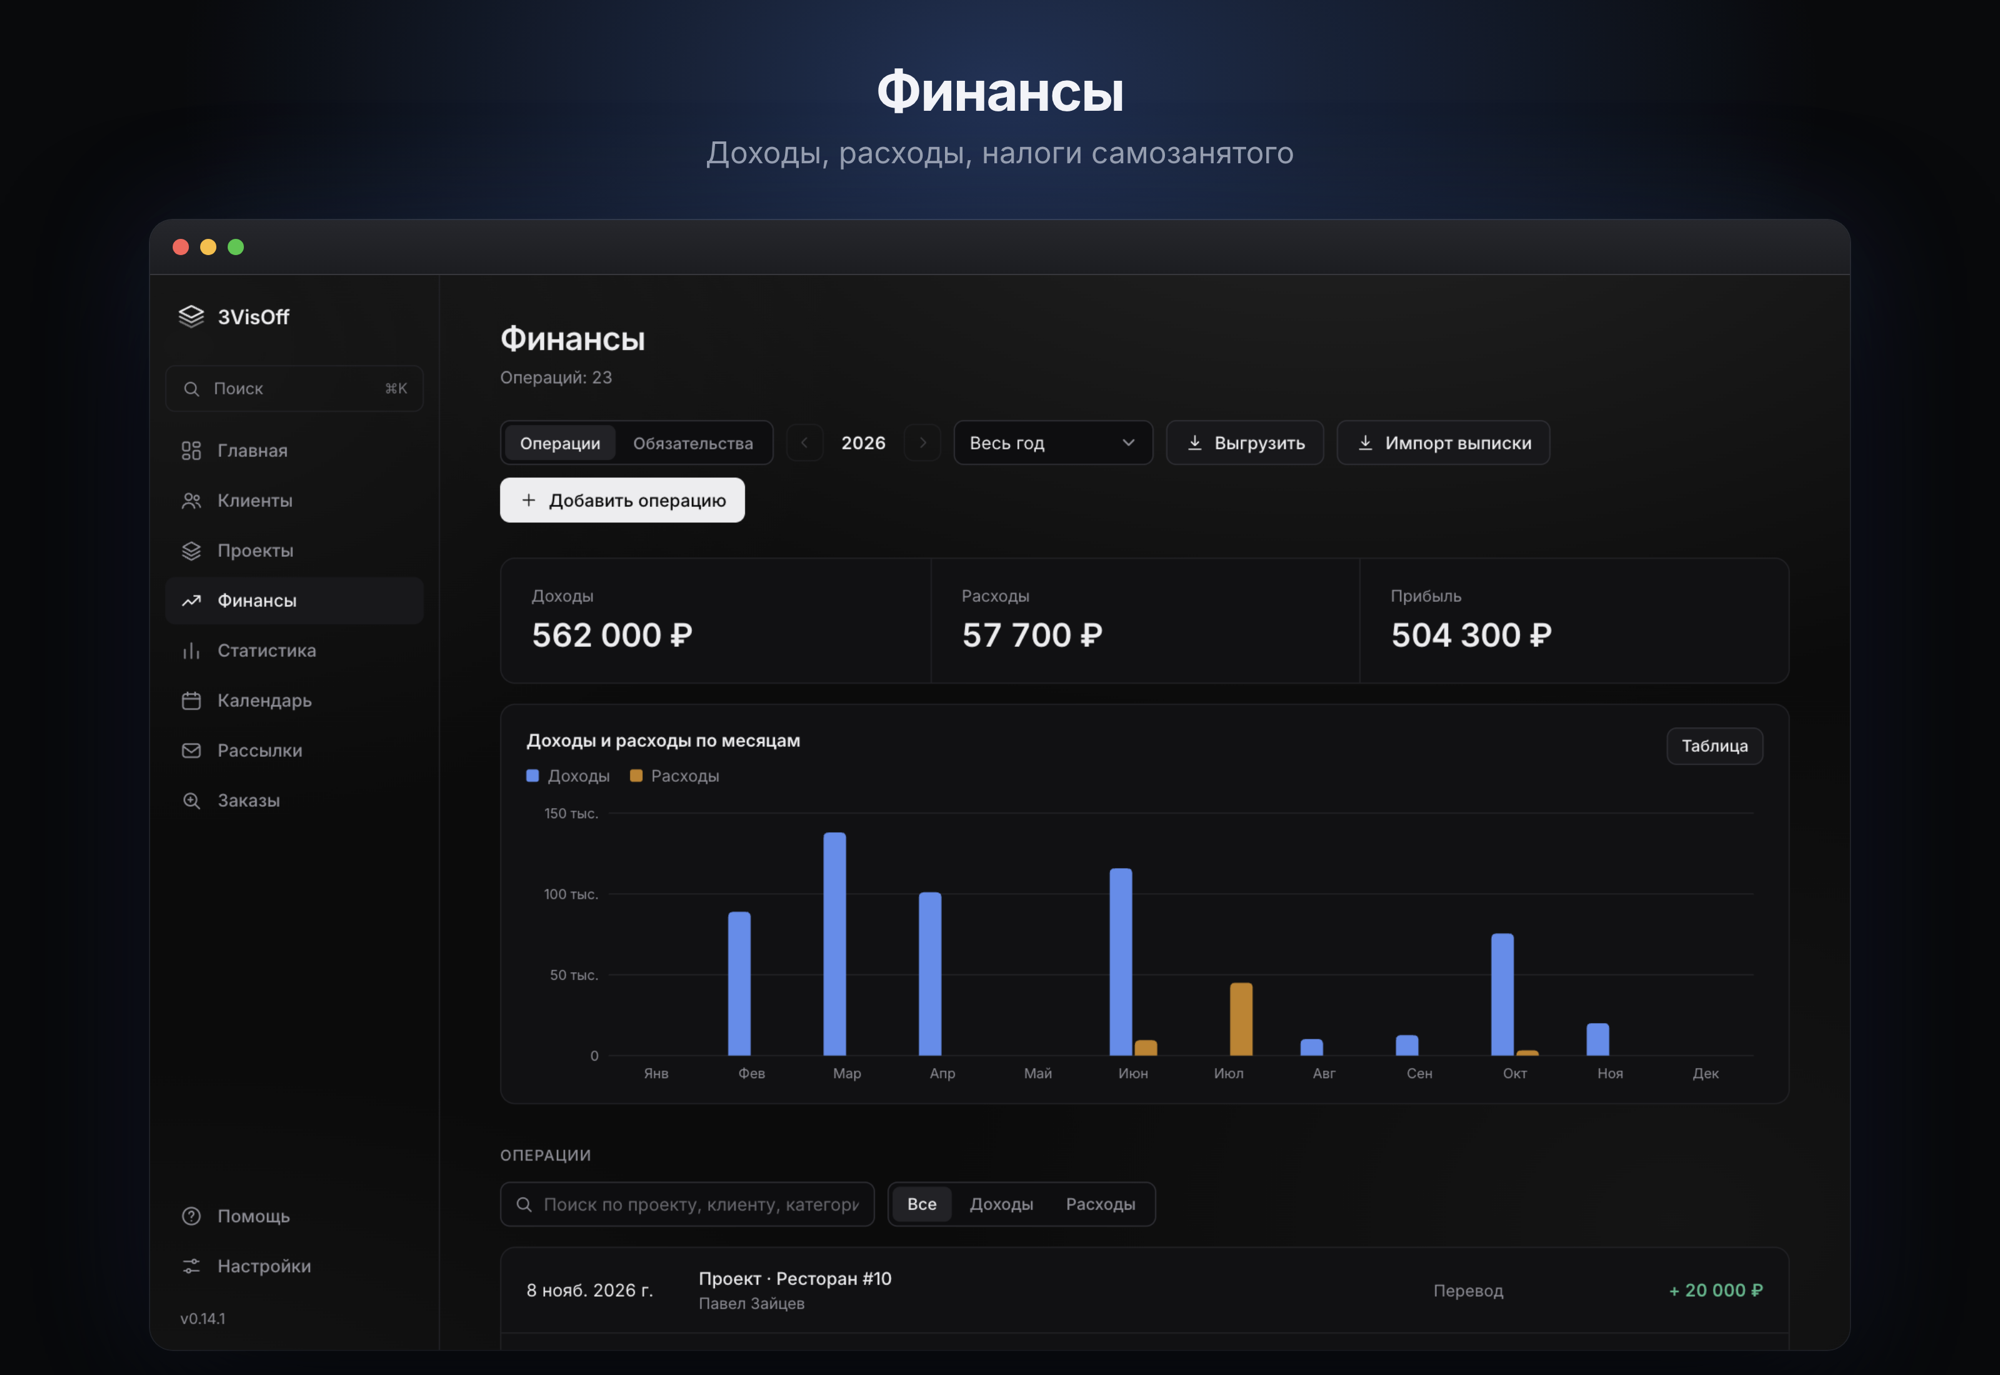Click the Добавить операцию button
The width and height of the screenshot is (2000, 1375).
[x=622, y=500]
